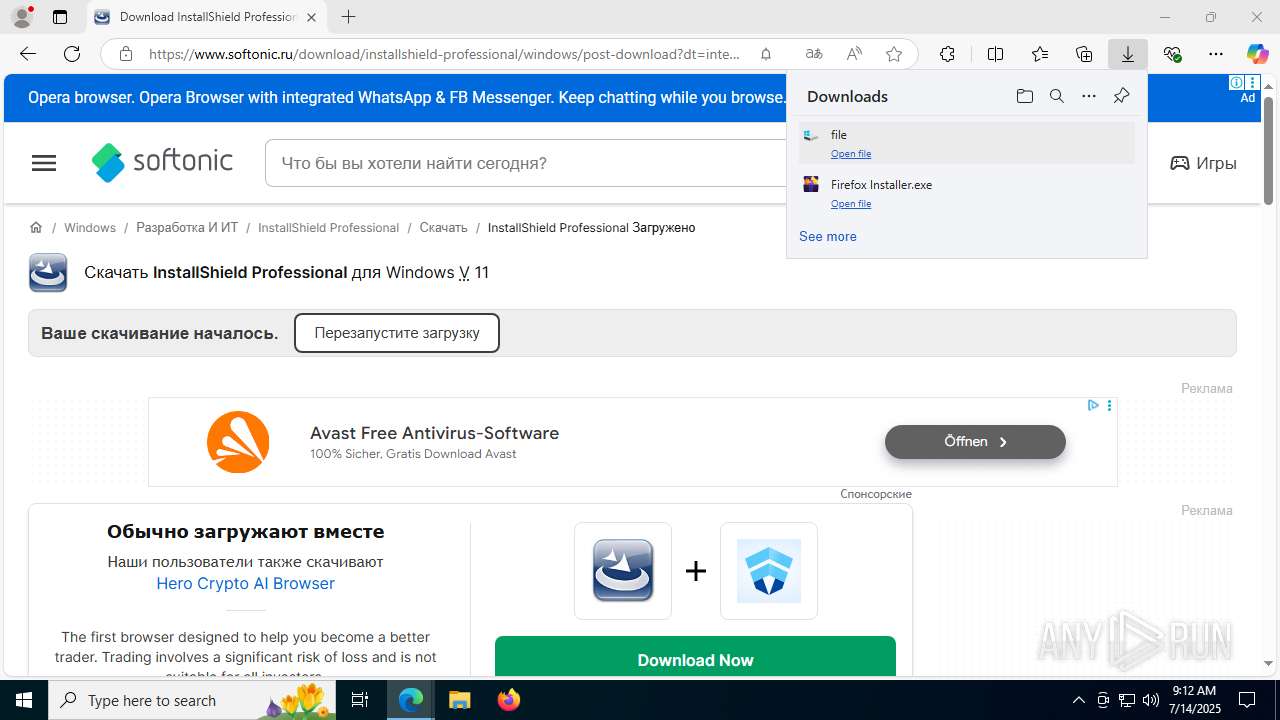Viewport: 1280px width, 720px height.
Task: Open Browser essentials icon
Action: click(1172, 54)
